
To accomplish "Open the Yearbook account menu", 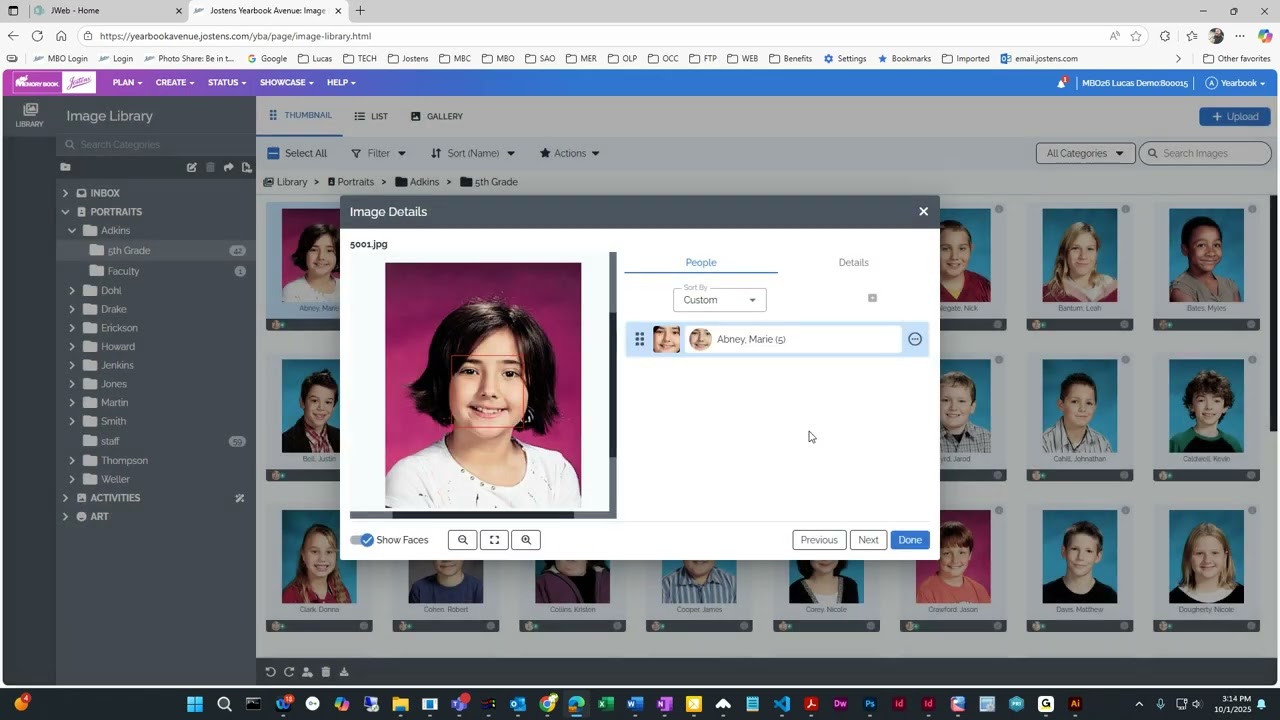I will pos(1235,83).
